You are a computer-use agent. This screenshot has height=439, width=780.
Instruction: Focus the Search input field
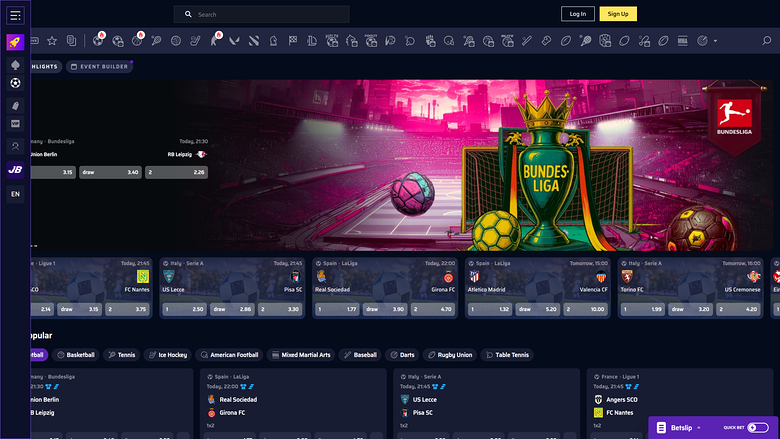(262, 14)
